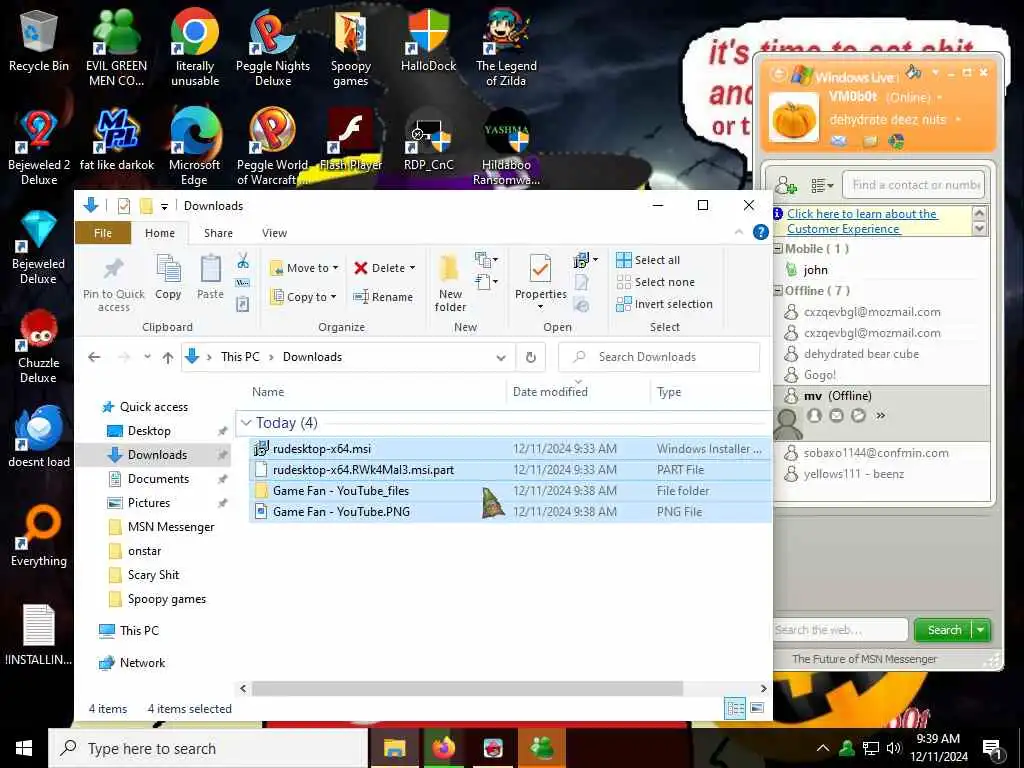Click Select none in the ribbon

click(x=655, y=282)
